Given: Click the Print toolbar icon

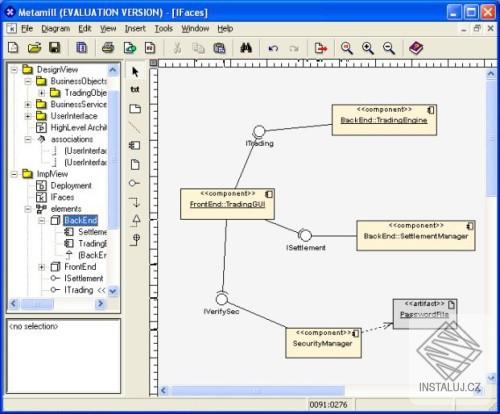Looking at the screenshot, I should coord(108,48).
